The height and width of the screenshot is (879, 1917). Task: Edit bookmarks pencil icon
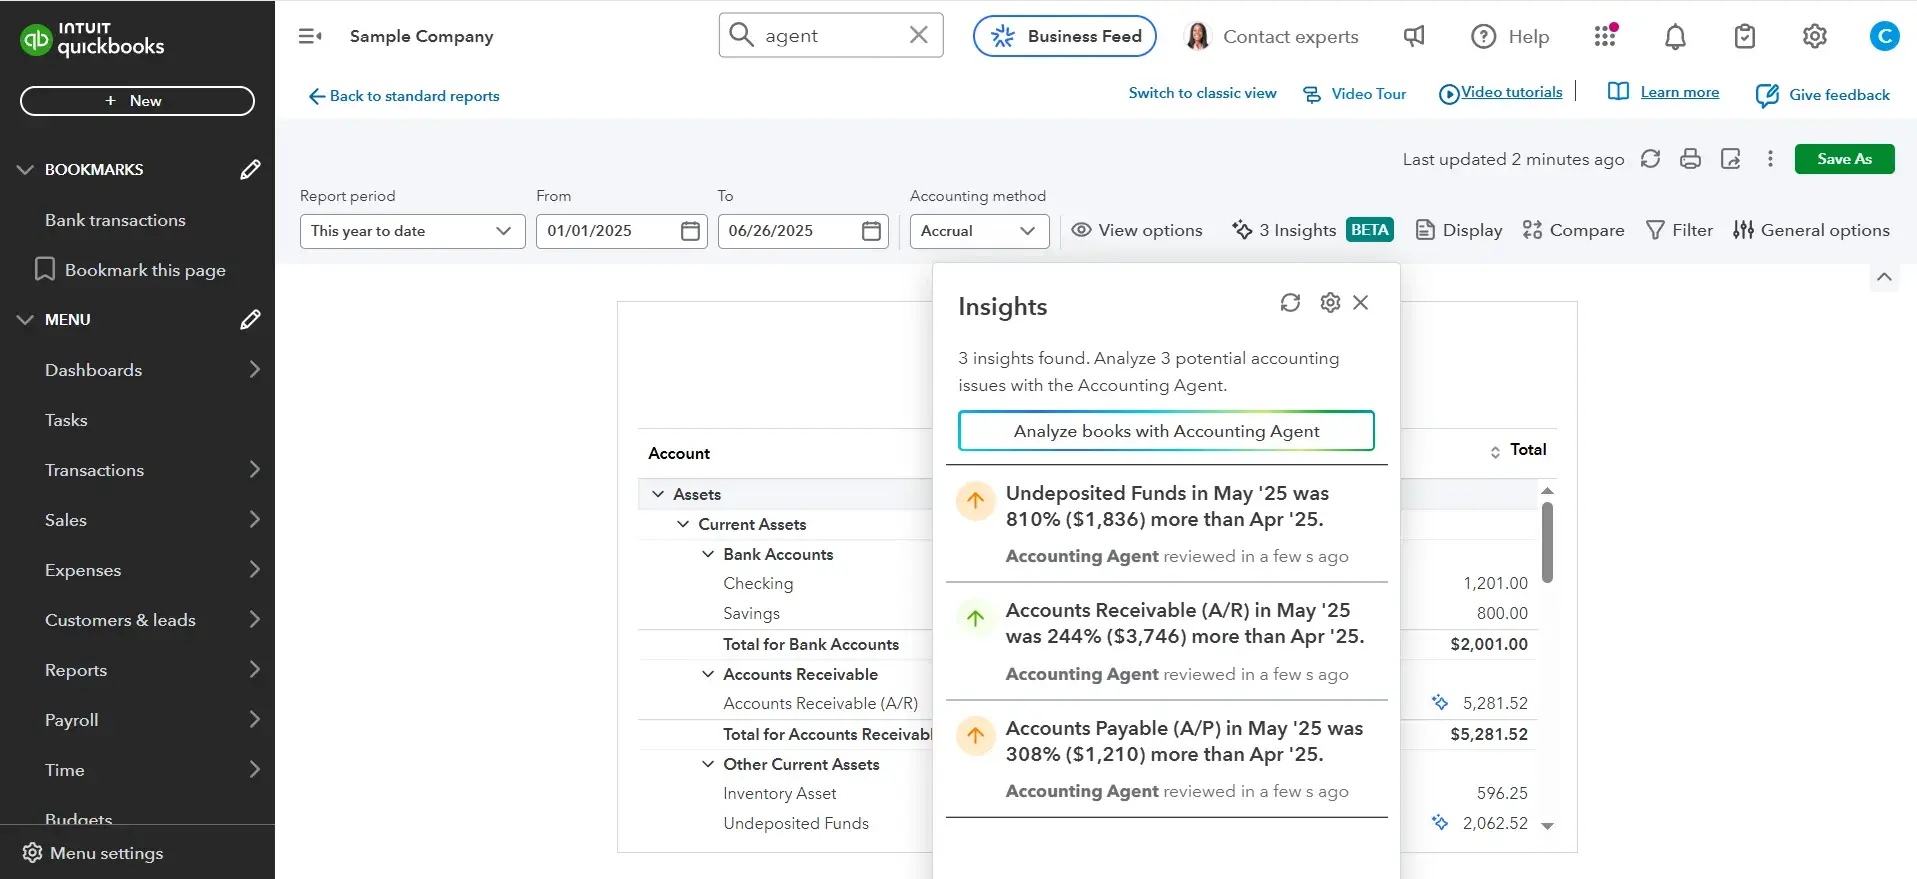coord(250,169)
